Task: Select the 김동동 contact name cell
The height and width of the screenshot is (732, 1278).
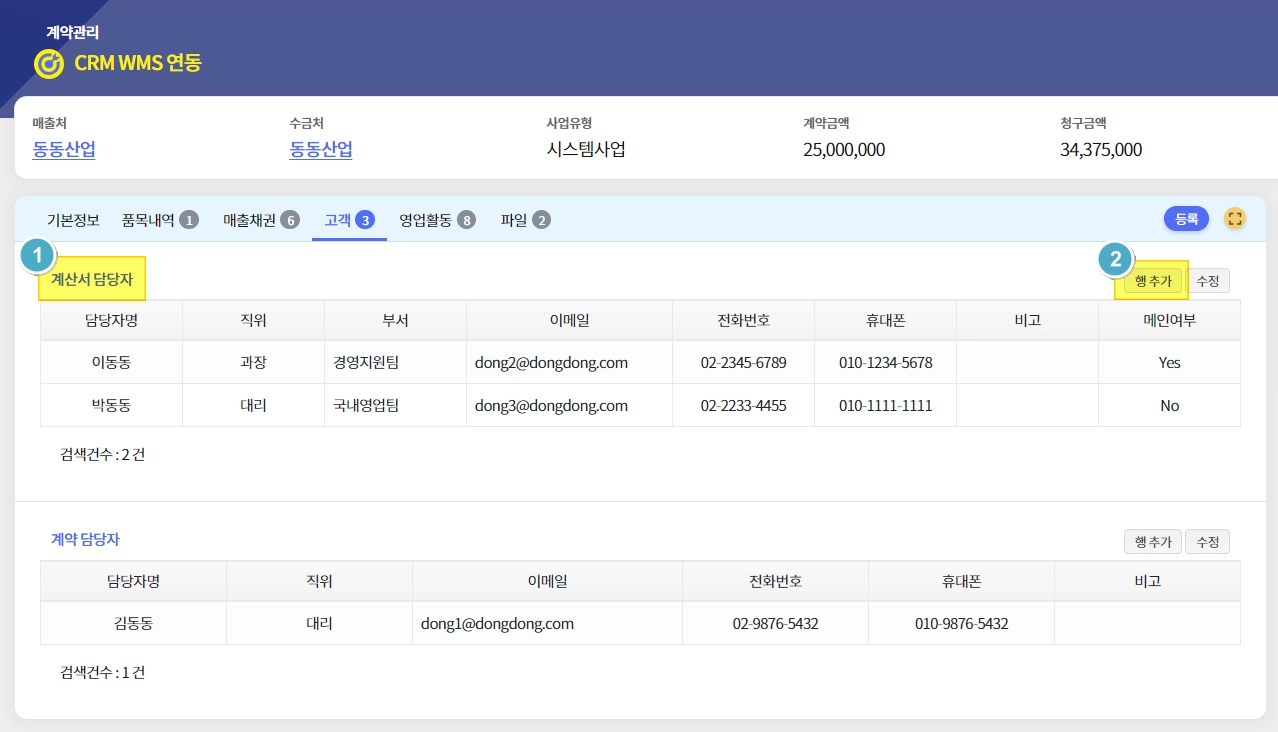Action: point(133,623)
